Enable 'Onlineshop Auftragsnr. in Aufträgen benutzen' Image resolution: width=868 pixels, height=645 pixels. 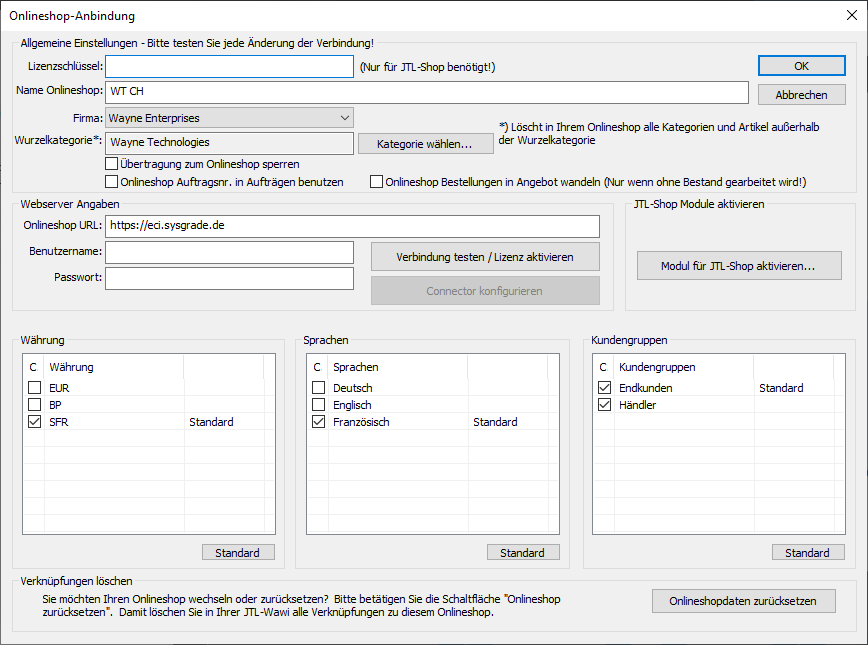tap(111, 182)
